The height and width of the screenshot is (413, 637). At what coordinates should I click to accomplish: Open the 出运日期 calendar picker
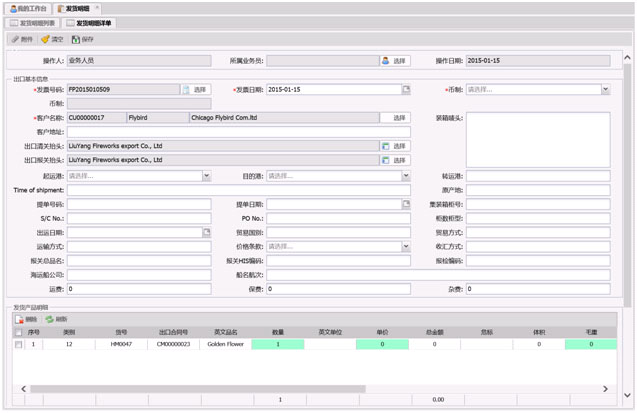[x=206, y=232]
